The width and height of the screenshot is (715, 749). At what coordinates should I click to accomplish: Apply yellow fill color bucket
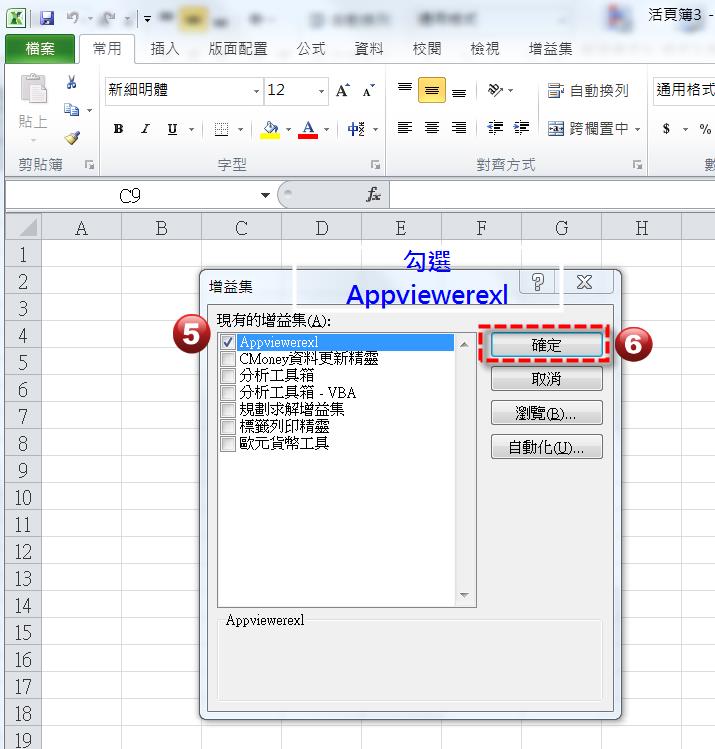(x=270, y=129)
